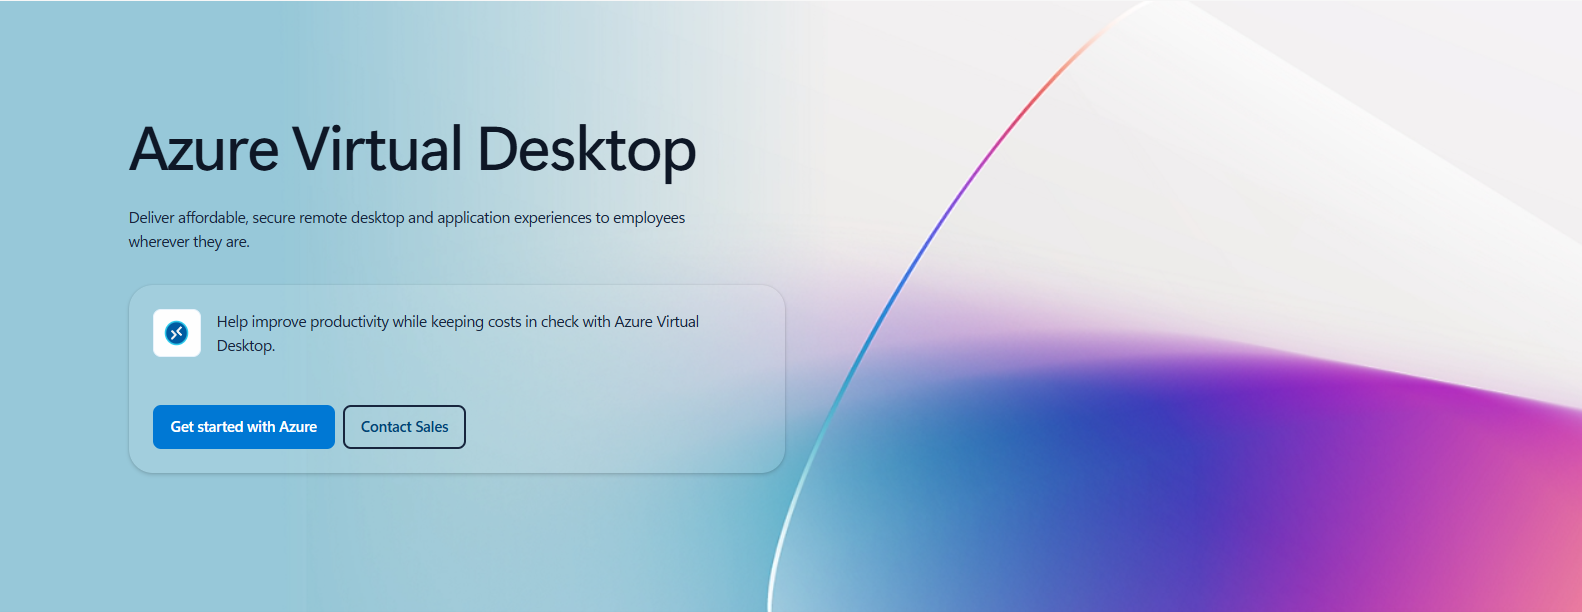Open the Contact Sales button
Image resolution: width=1582 pixels, height=612 pixels.
click(404, 427)
